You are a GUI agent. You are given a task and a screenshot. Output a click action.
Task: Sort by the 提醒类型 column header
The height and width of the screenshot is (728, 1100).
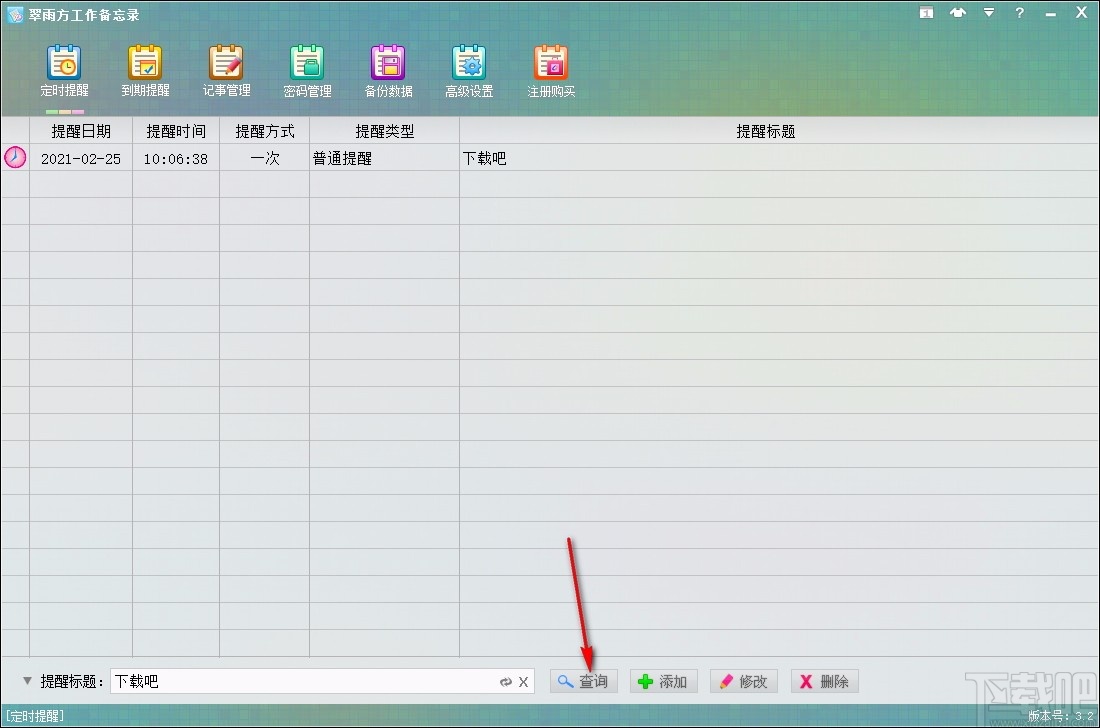click(384, 131)
